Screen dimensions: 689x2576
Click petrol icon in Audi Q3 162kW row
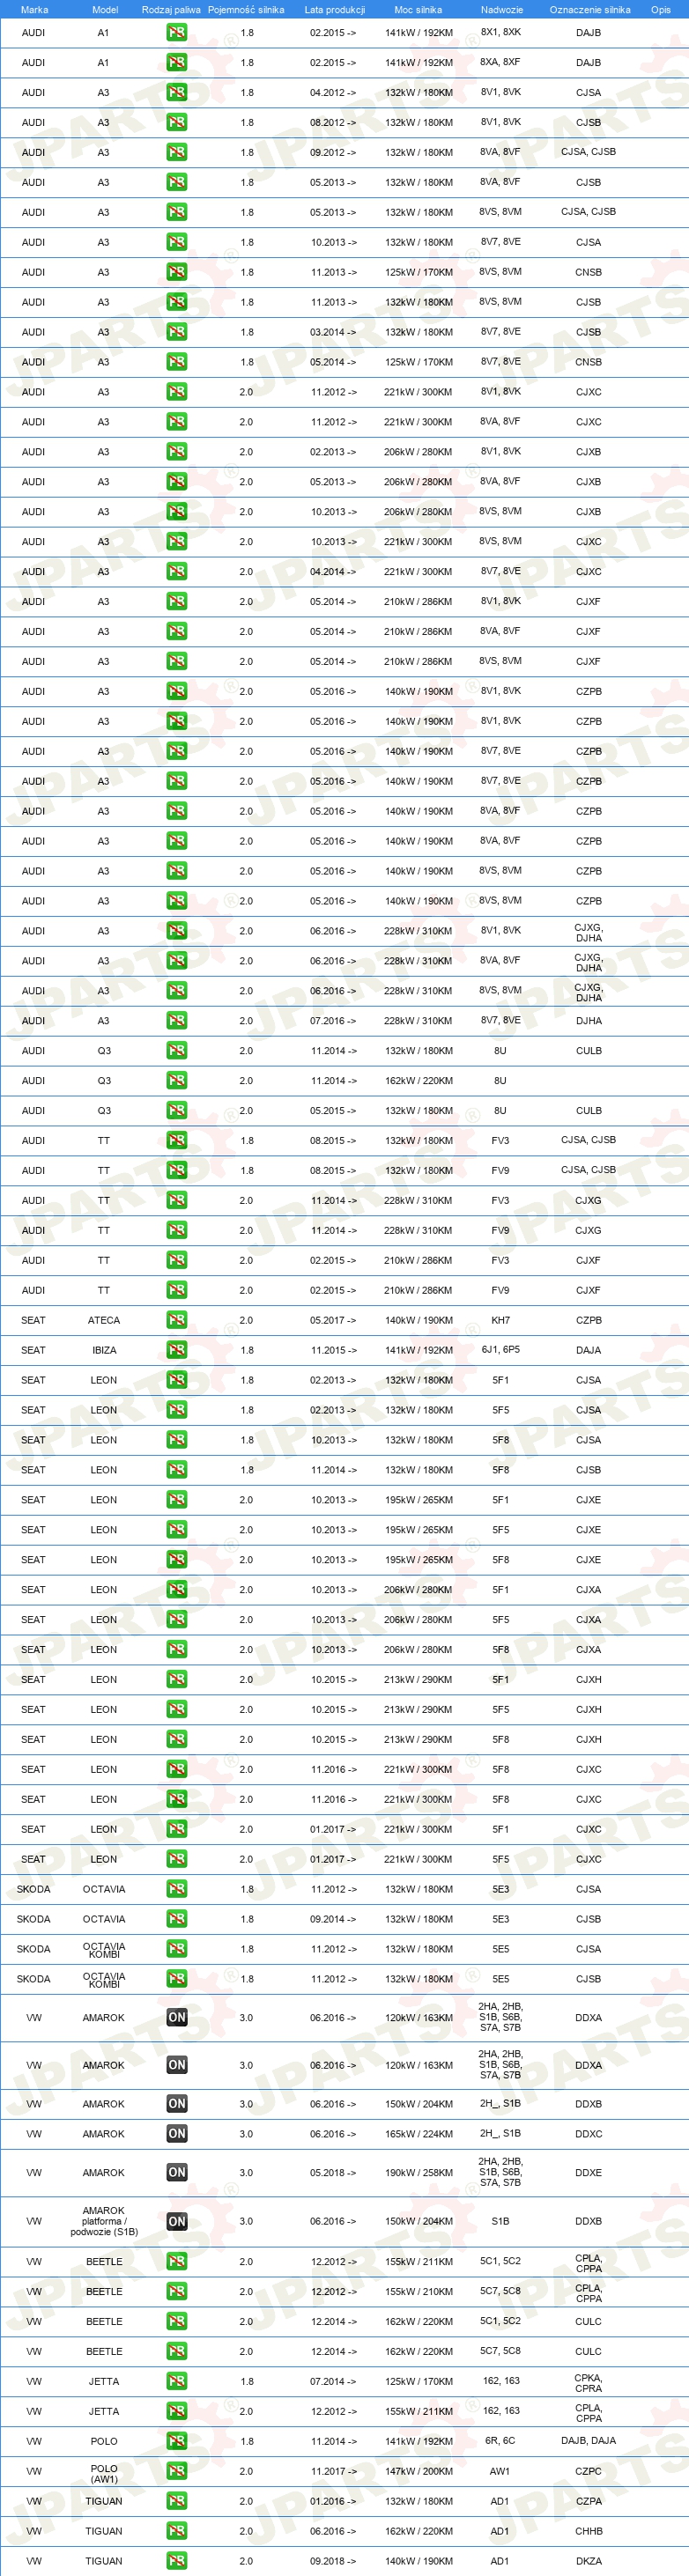(177, 1080)
